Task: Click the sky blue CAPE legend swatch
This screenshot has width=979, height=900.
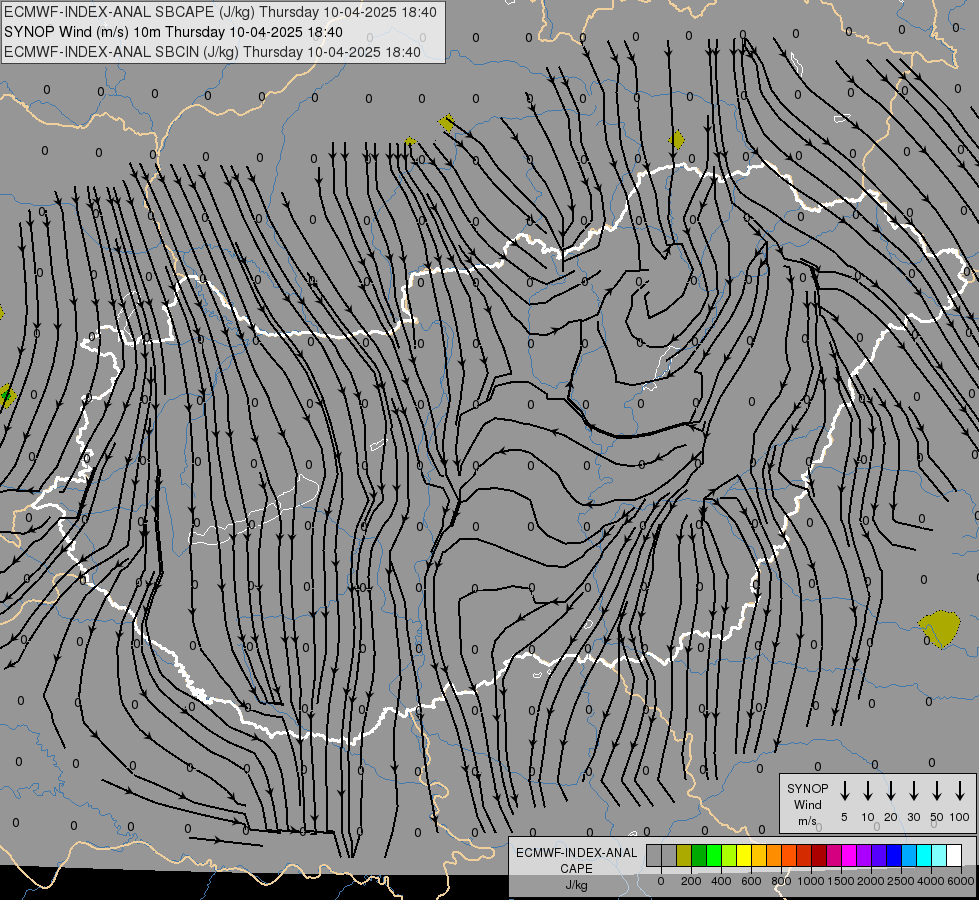Action: [908, 855]
